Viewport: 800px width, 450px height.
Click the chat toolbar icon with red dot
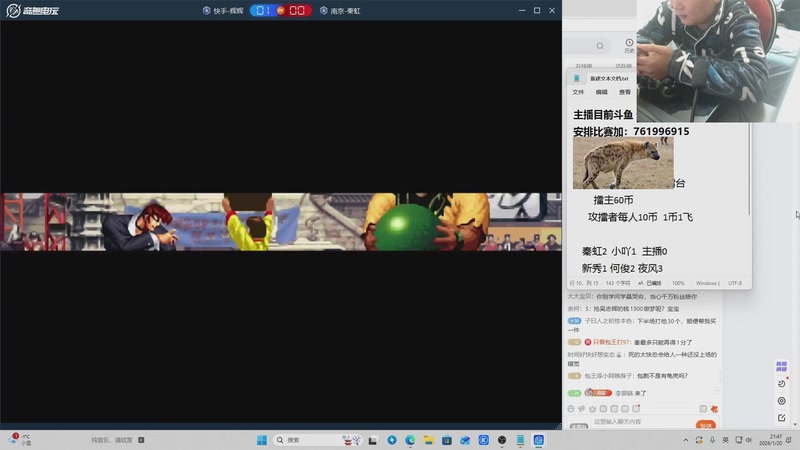tap(636, 409)
